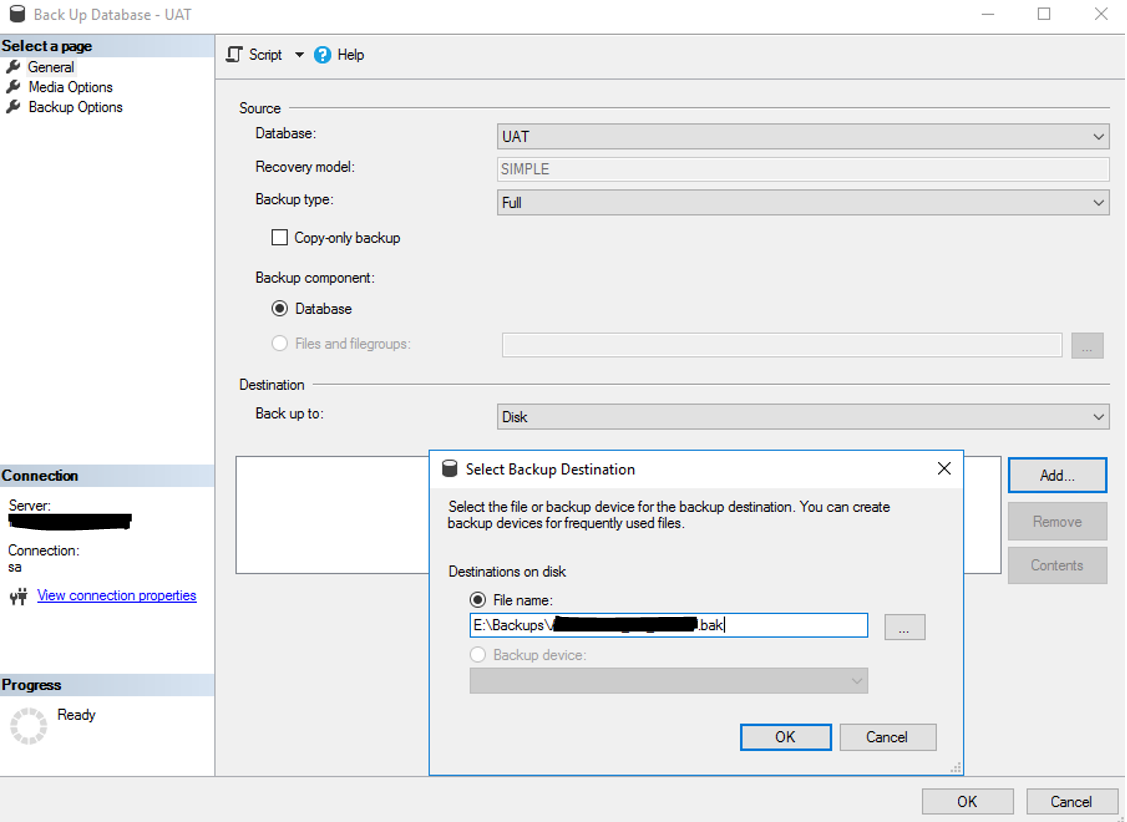Click the Remove destination button
Image resolution: width=1127 pixels, height=822 pixels.
click(x=1057, y=522)
